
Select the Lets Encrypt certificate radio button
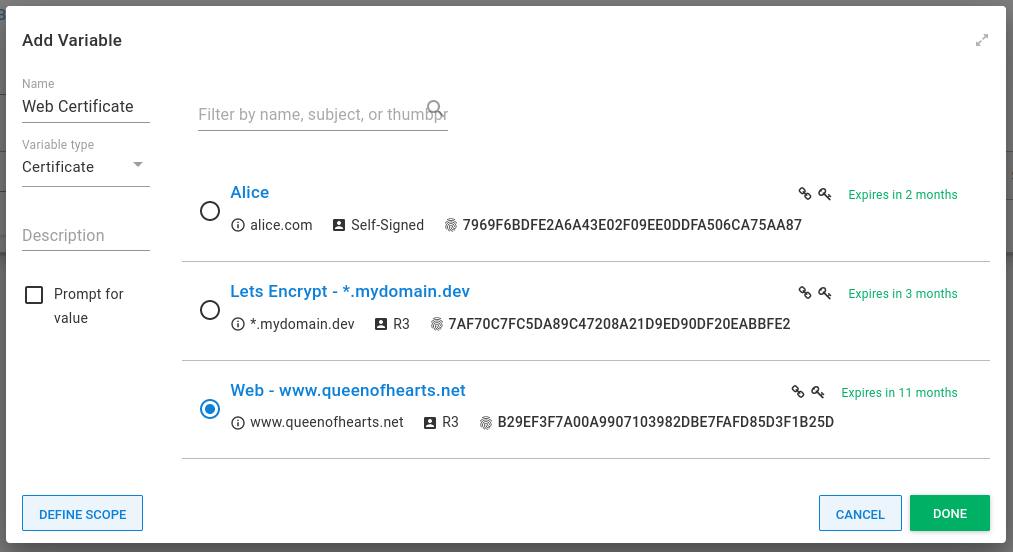210,310
